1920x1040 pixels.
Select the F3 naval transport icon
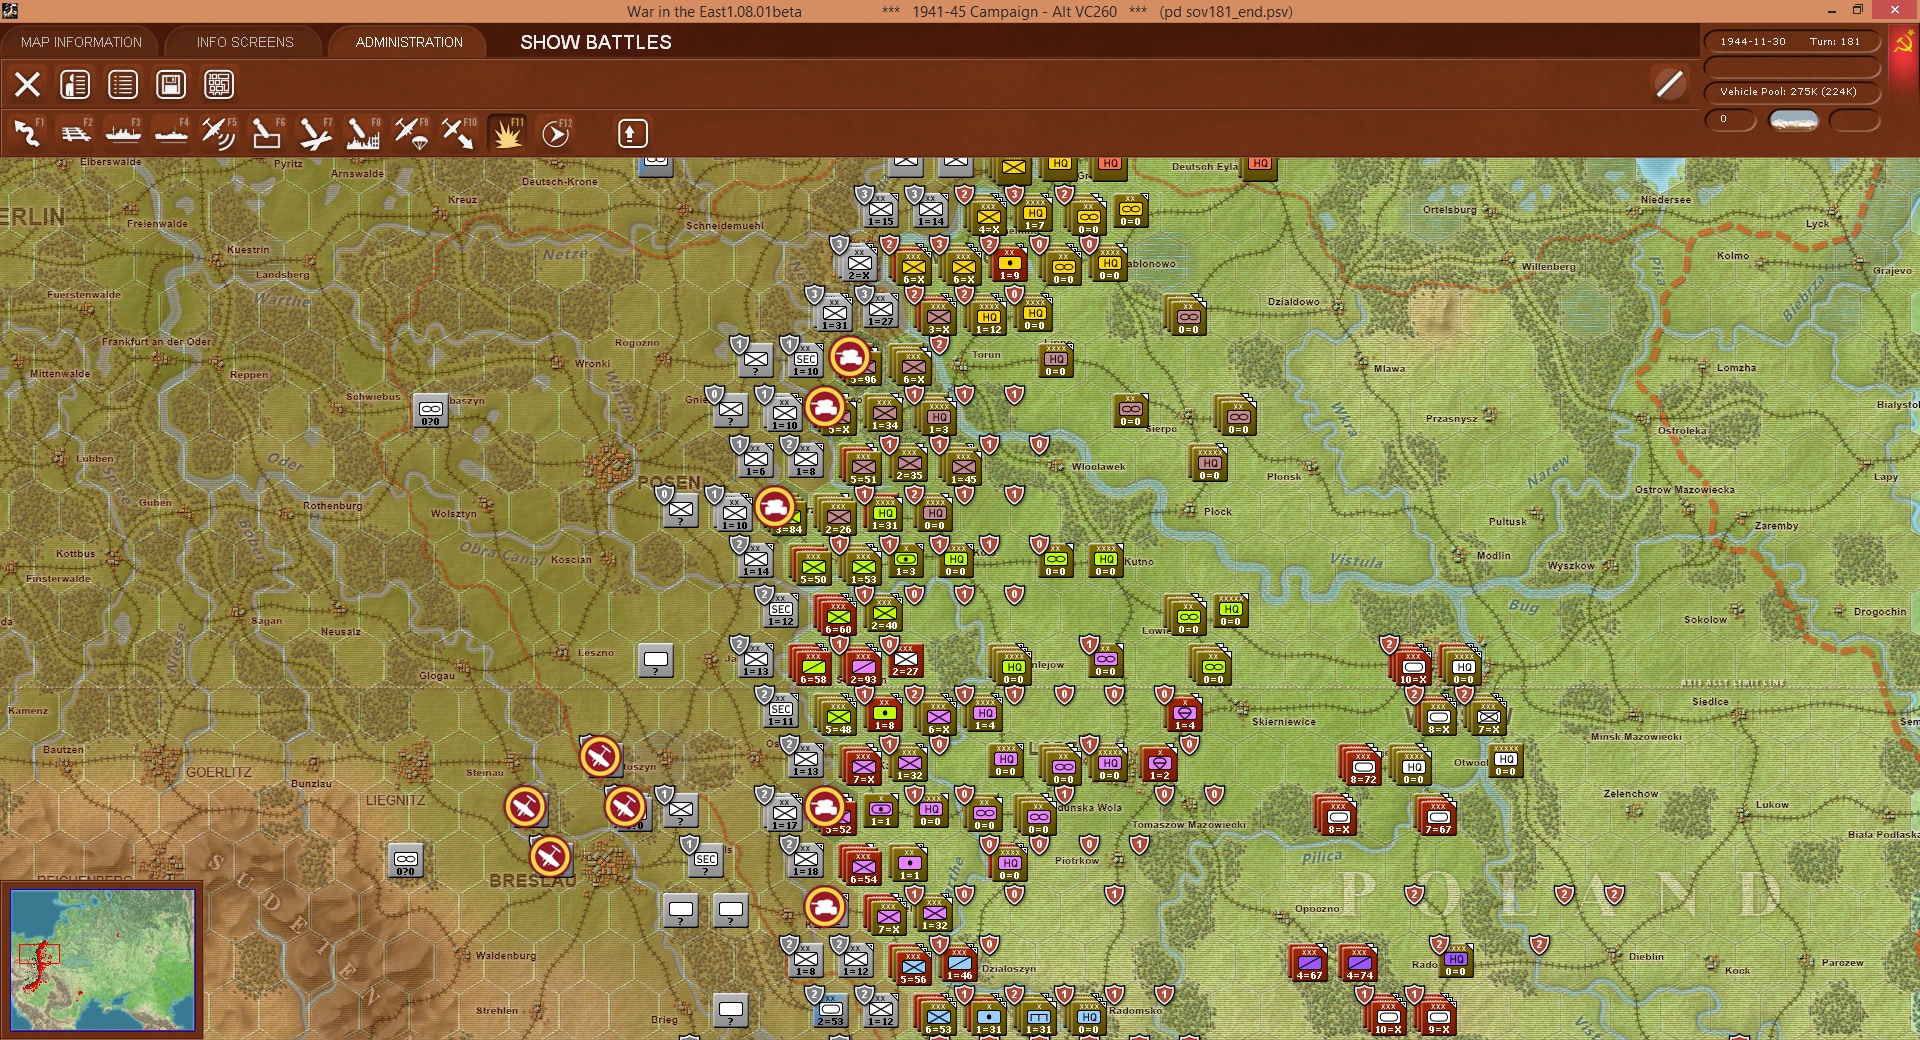[123, 133]
